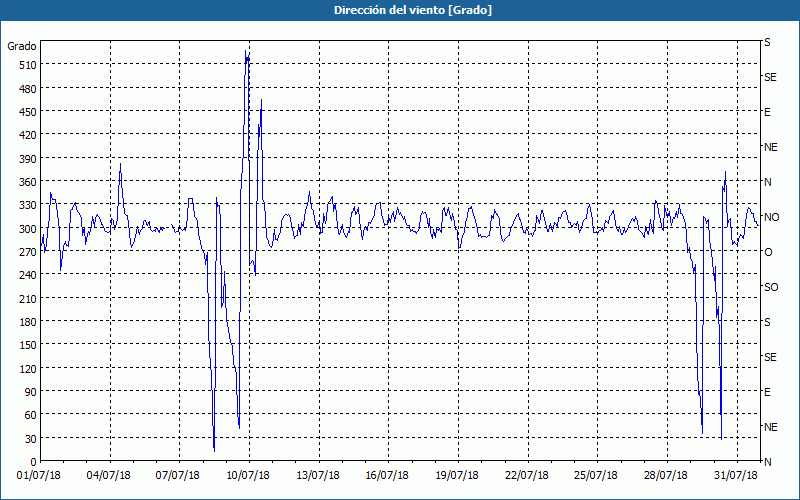The height and width of the screenshot is (500, 800).
Task: Click the date label 19/07/18
Action: tap(457, 476)
